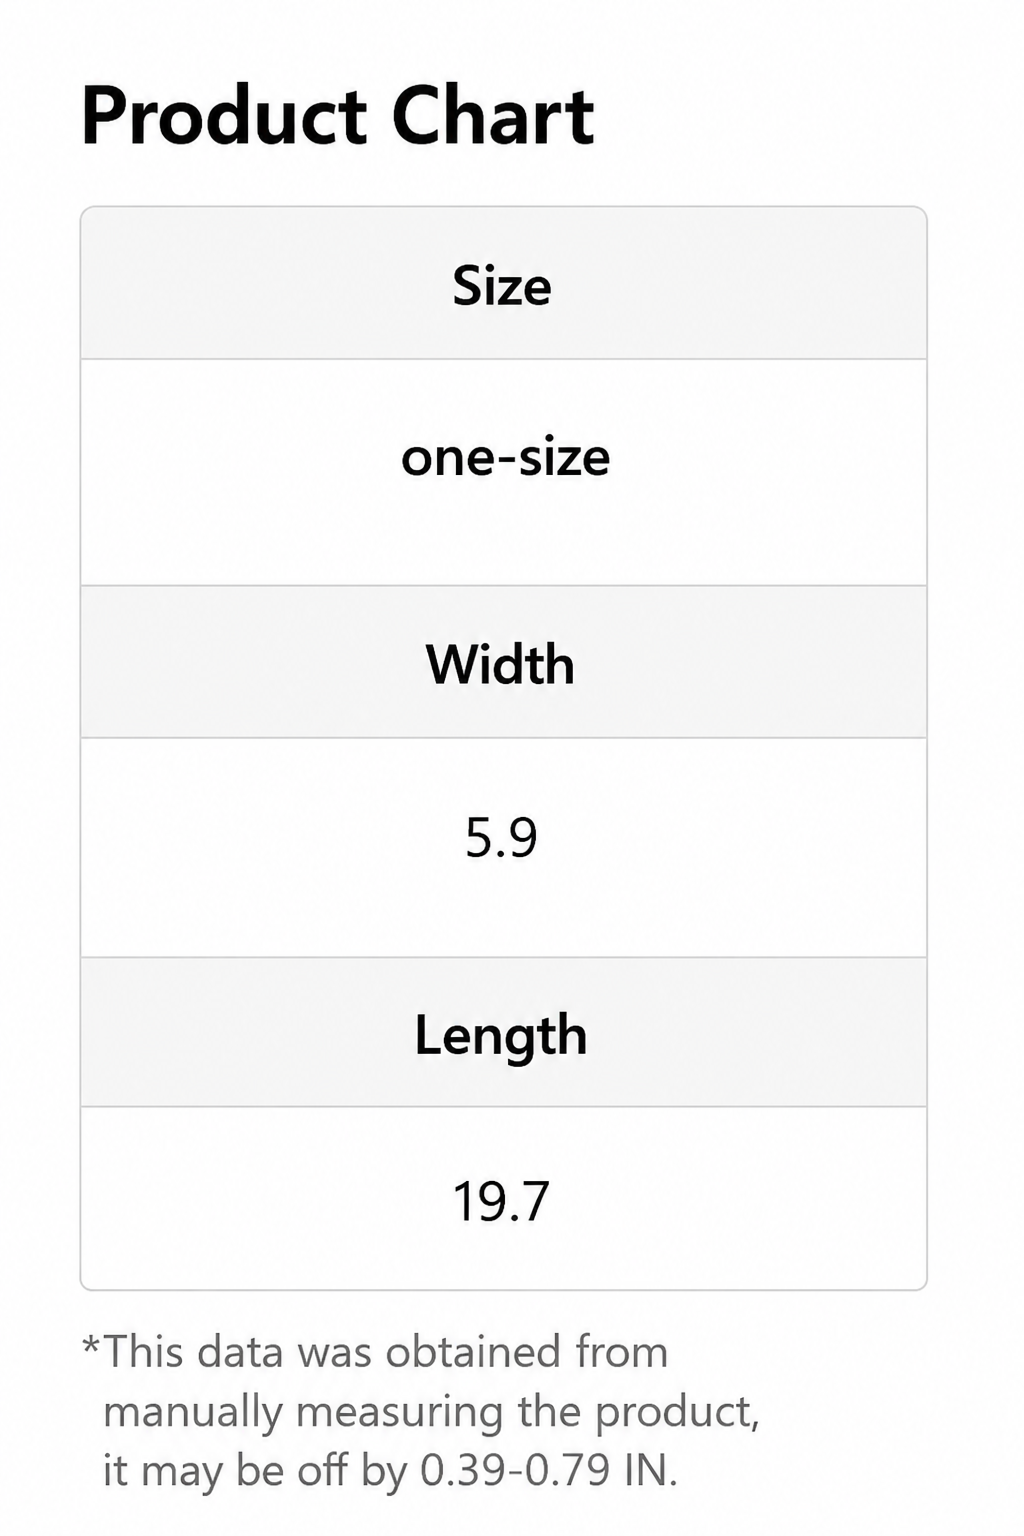The width and height of the screenshot is (1024, 1536).
Task: Click the word 'obtained' in the footnote
Action: (473, 1352)
